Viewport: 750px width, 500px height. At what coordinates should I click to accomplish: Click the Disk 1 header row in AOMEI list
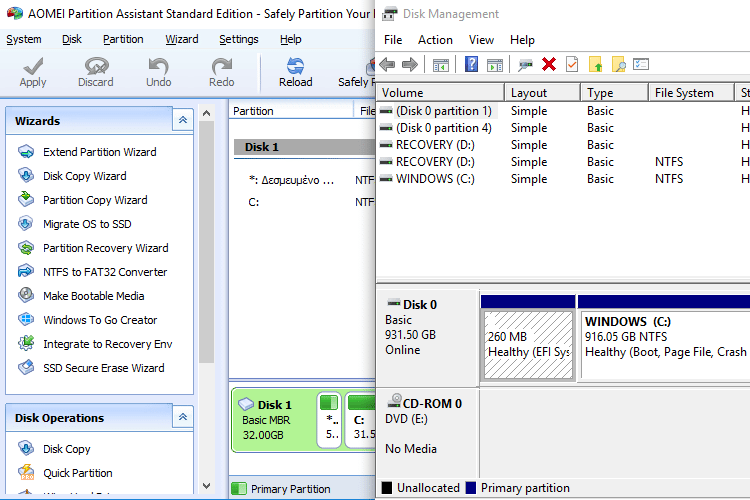(304, 147)
